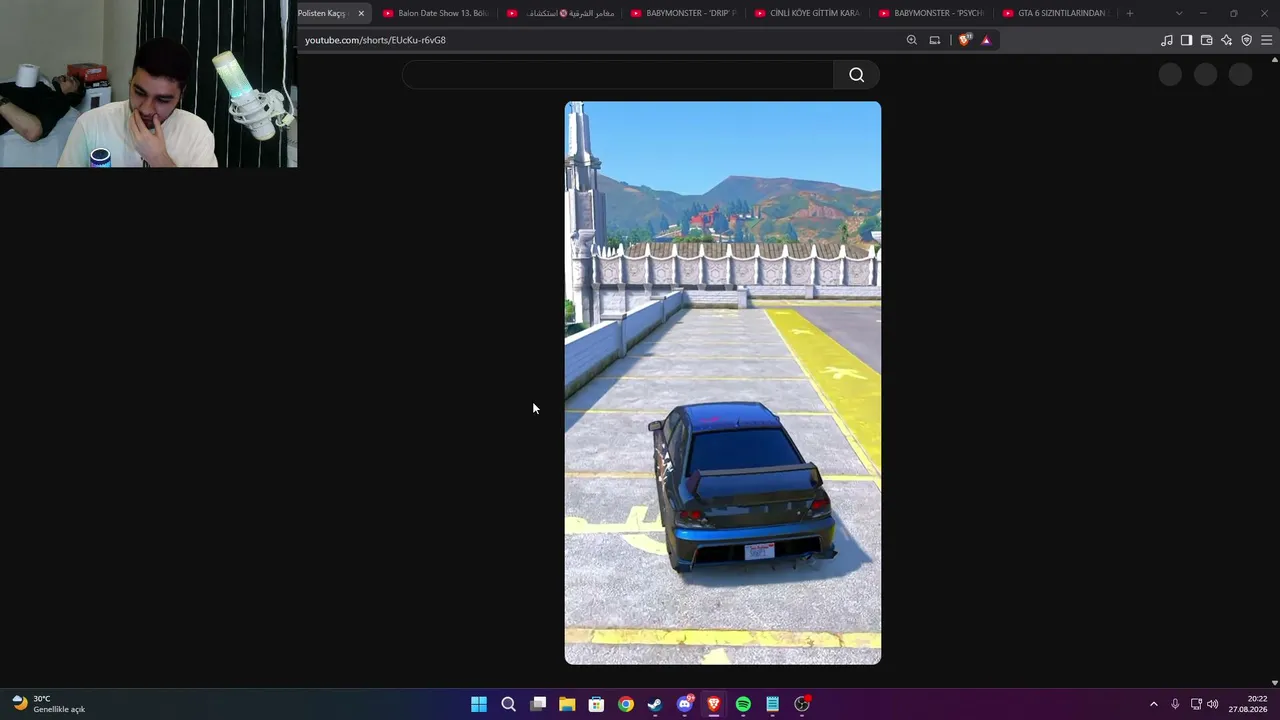
Task: Click the YouTube search magnifier button
Action: coord(856,75)
